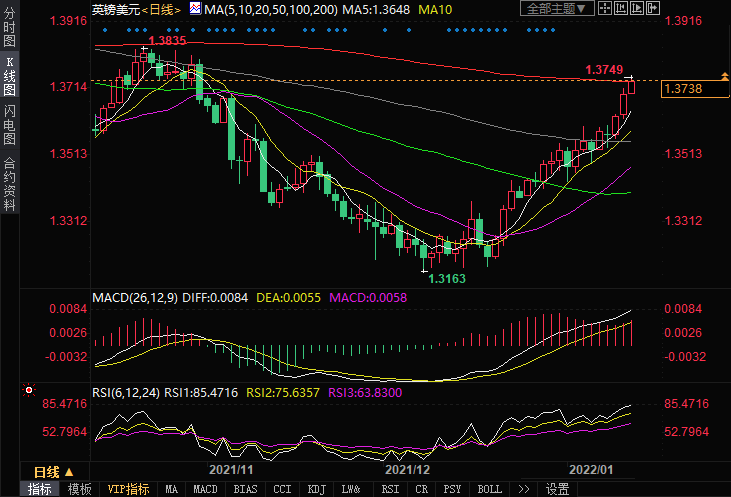The height and width of the screenshot is (497, 731).
Task: Click the yellow up arrow at right axis
Action: point(724,77)
